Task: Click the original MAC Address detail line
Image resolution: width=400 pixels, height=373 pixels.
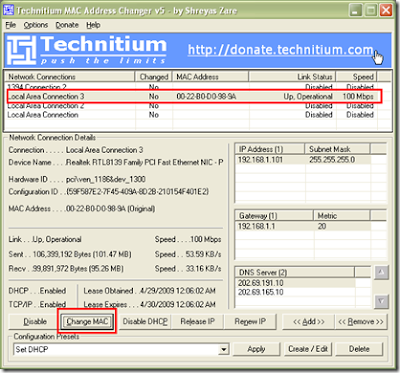Action: pyautogui.click(x=82, y=209)
